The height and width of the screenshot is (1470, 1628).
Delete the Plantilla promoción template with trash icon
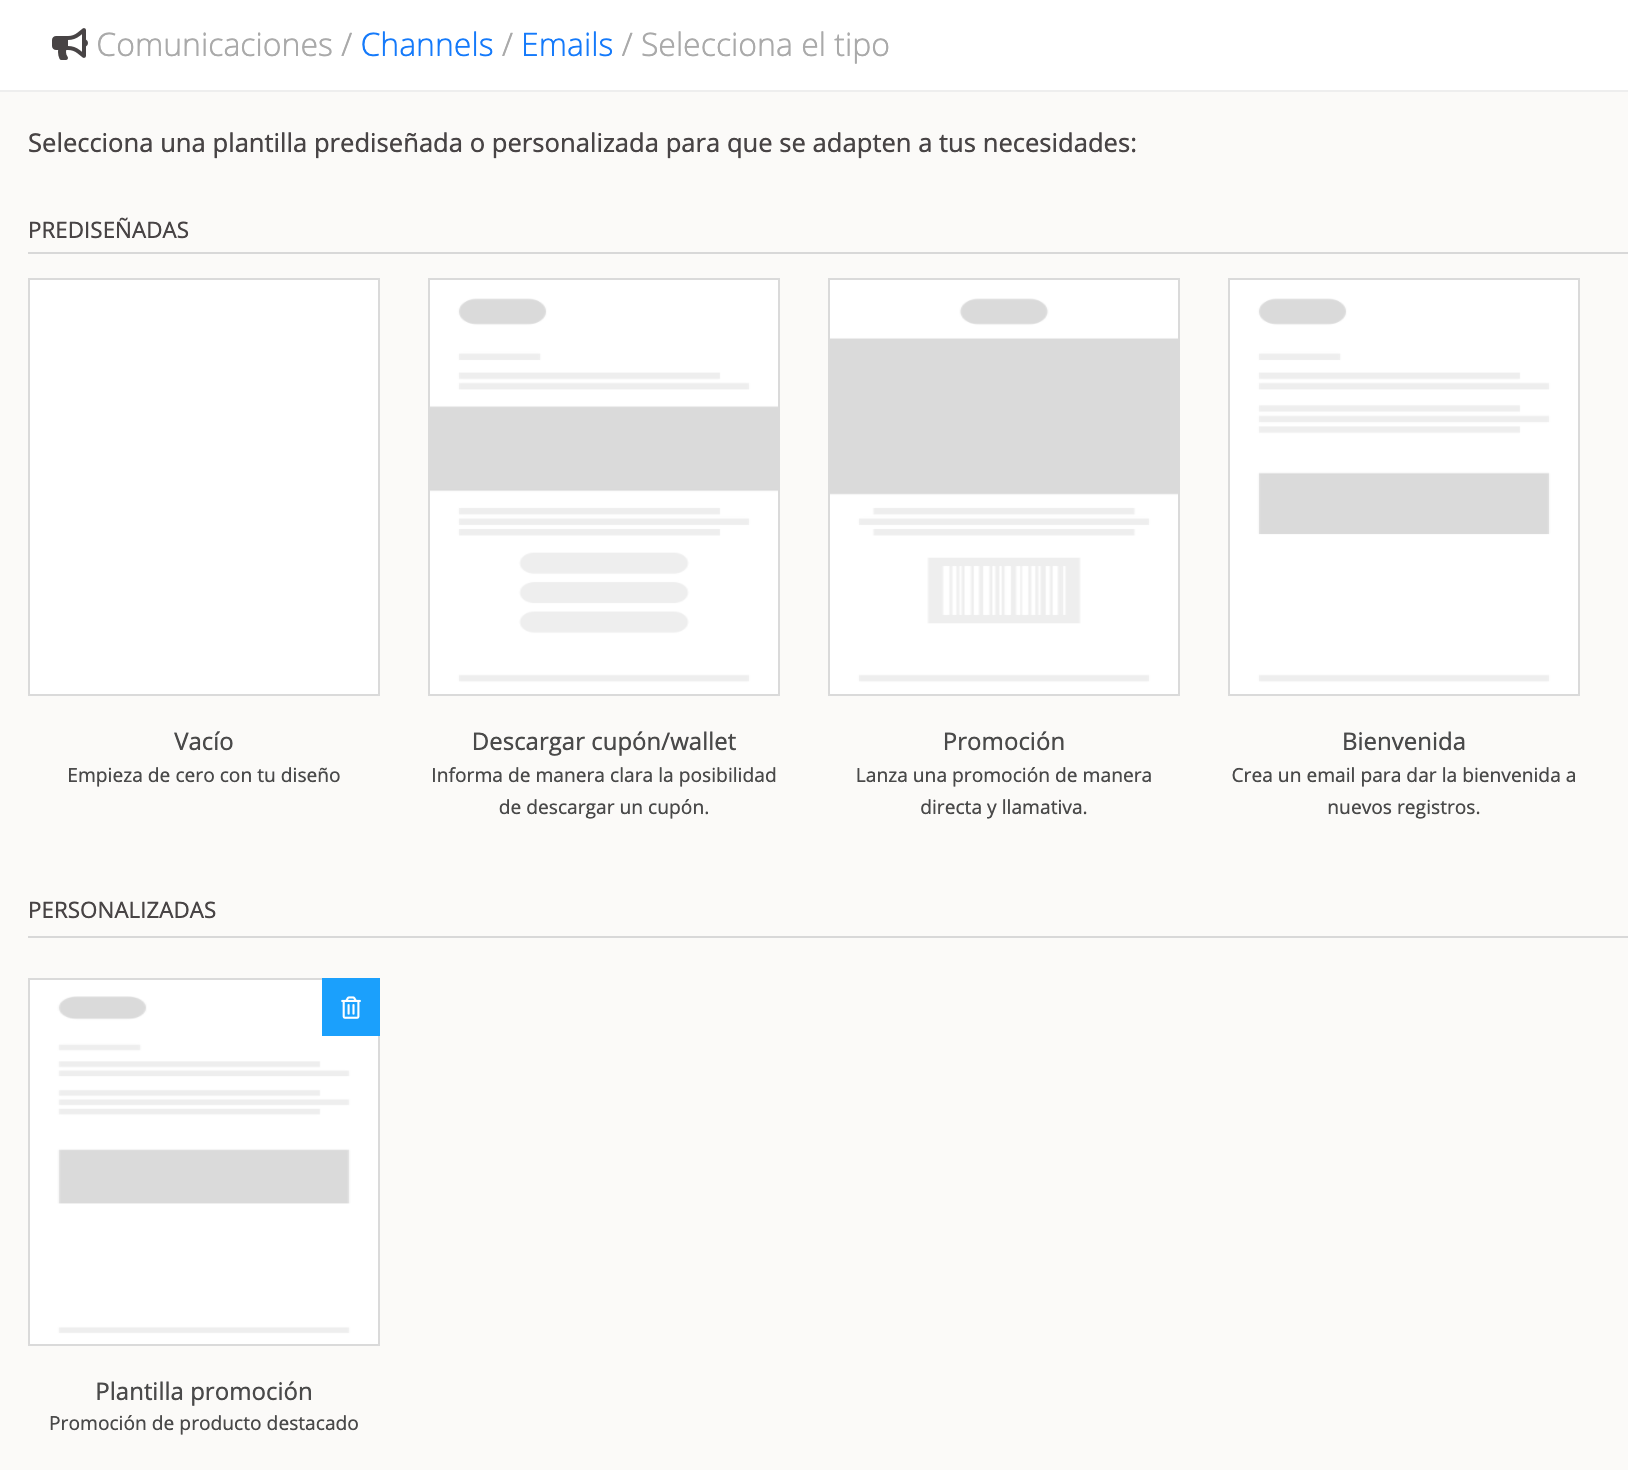click(x=351, y=1007)
